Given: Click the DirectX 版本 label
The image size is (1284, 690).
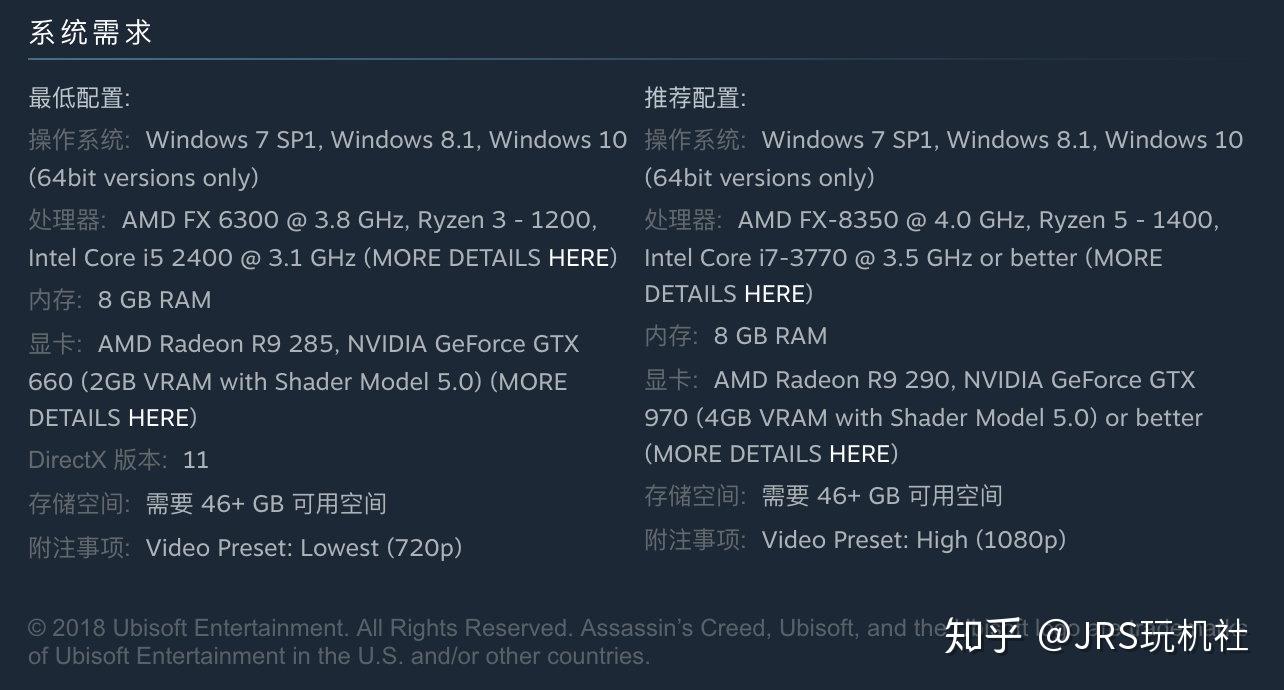Looking at the screenshot, I should 98,460.
